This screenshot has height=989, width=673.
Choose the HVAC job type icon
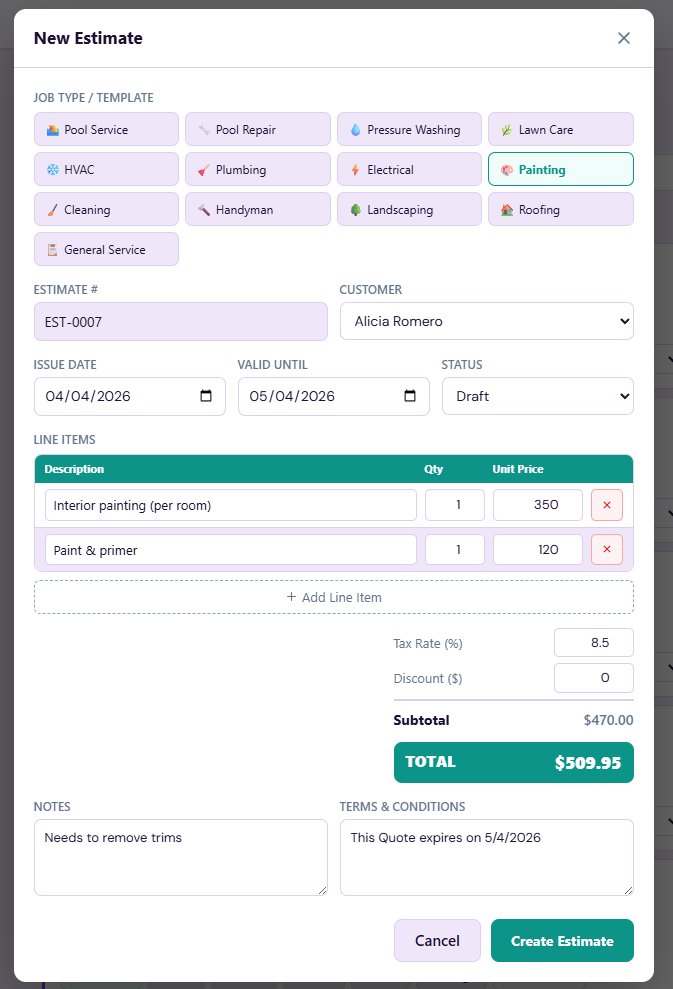coord(54,169)
